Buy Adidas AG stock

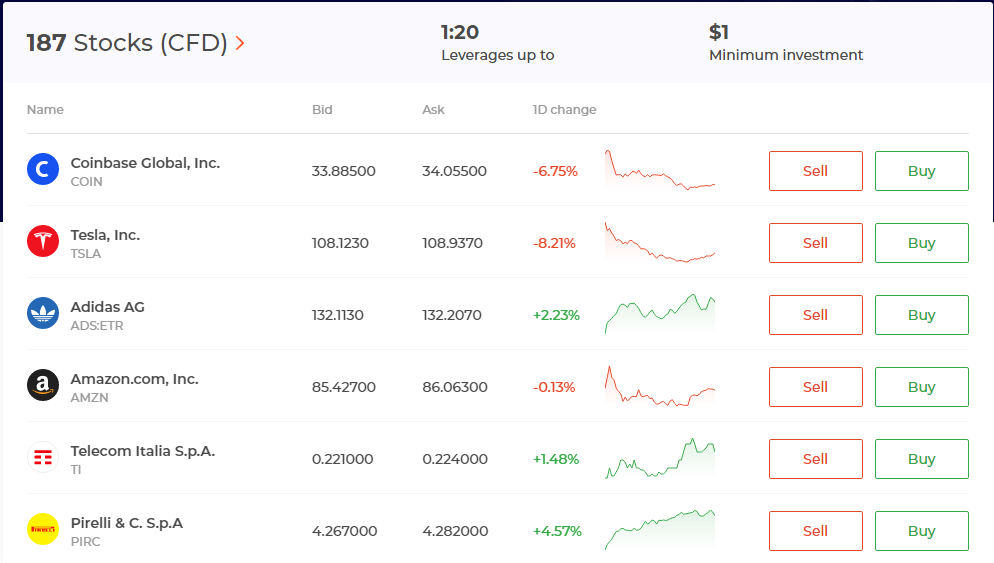(x=922, y=314)
